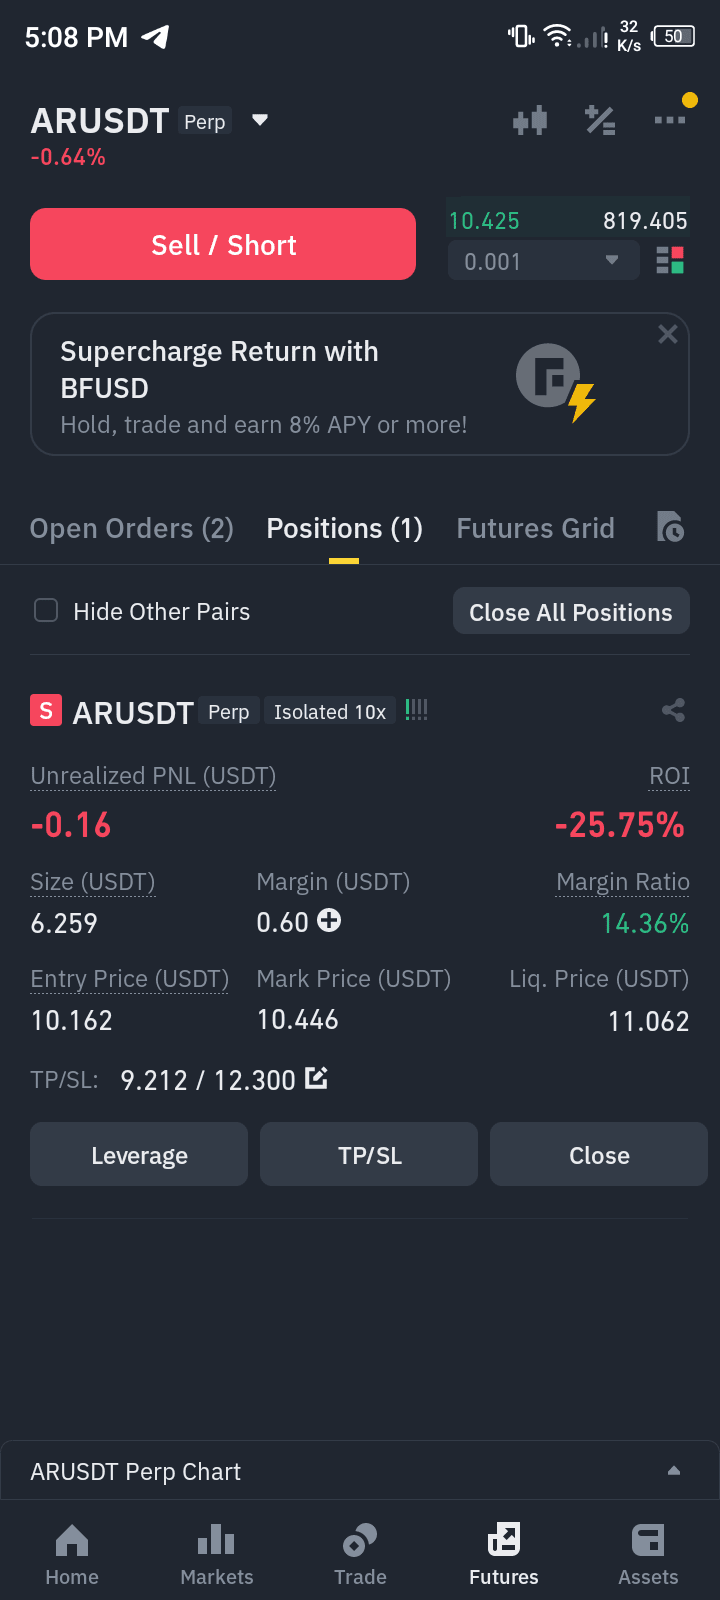Open the Leverage adjustment button
This screenshot has height=1600, width=720.
click(139, 1154)
